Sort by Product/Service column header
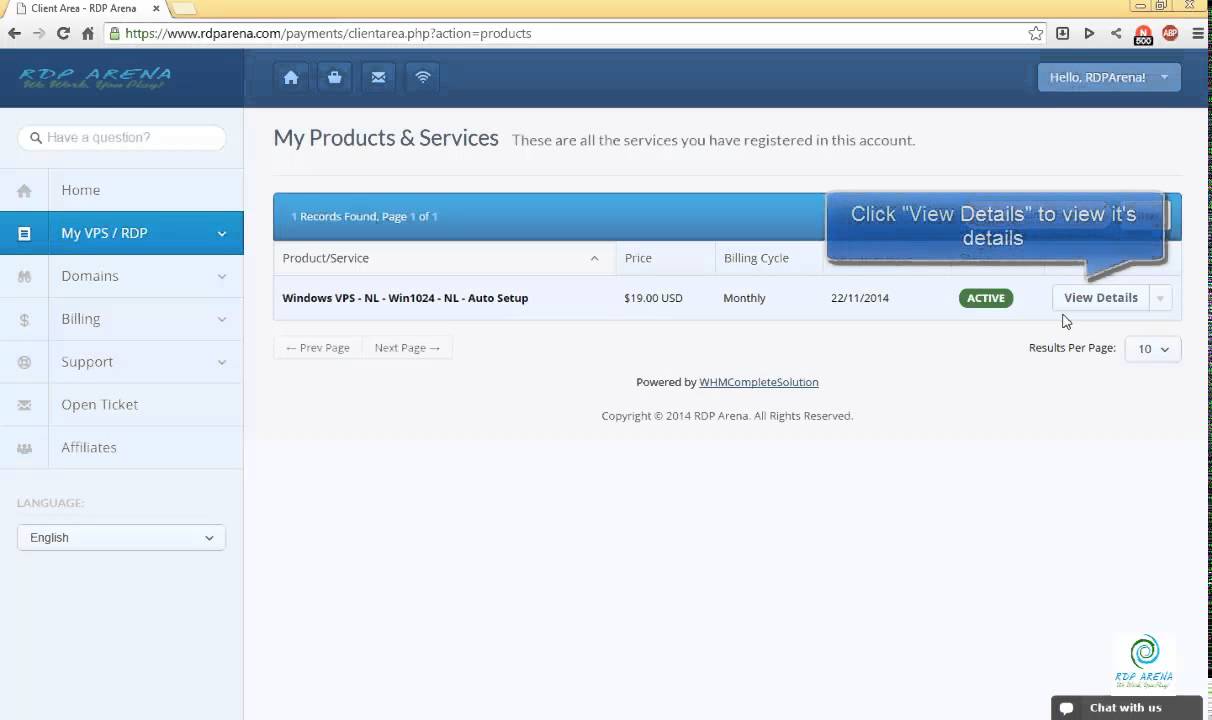 tap(444, 258)
